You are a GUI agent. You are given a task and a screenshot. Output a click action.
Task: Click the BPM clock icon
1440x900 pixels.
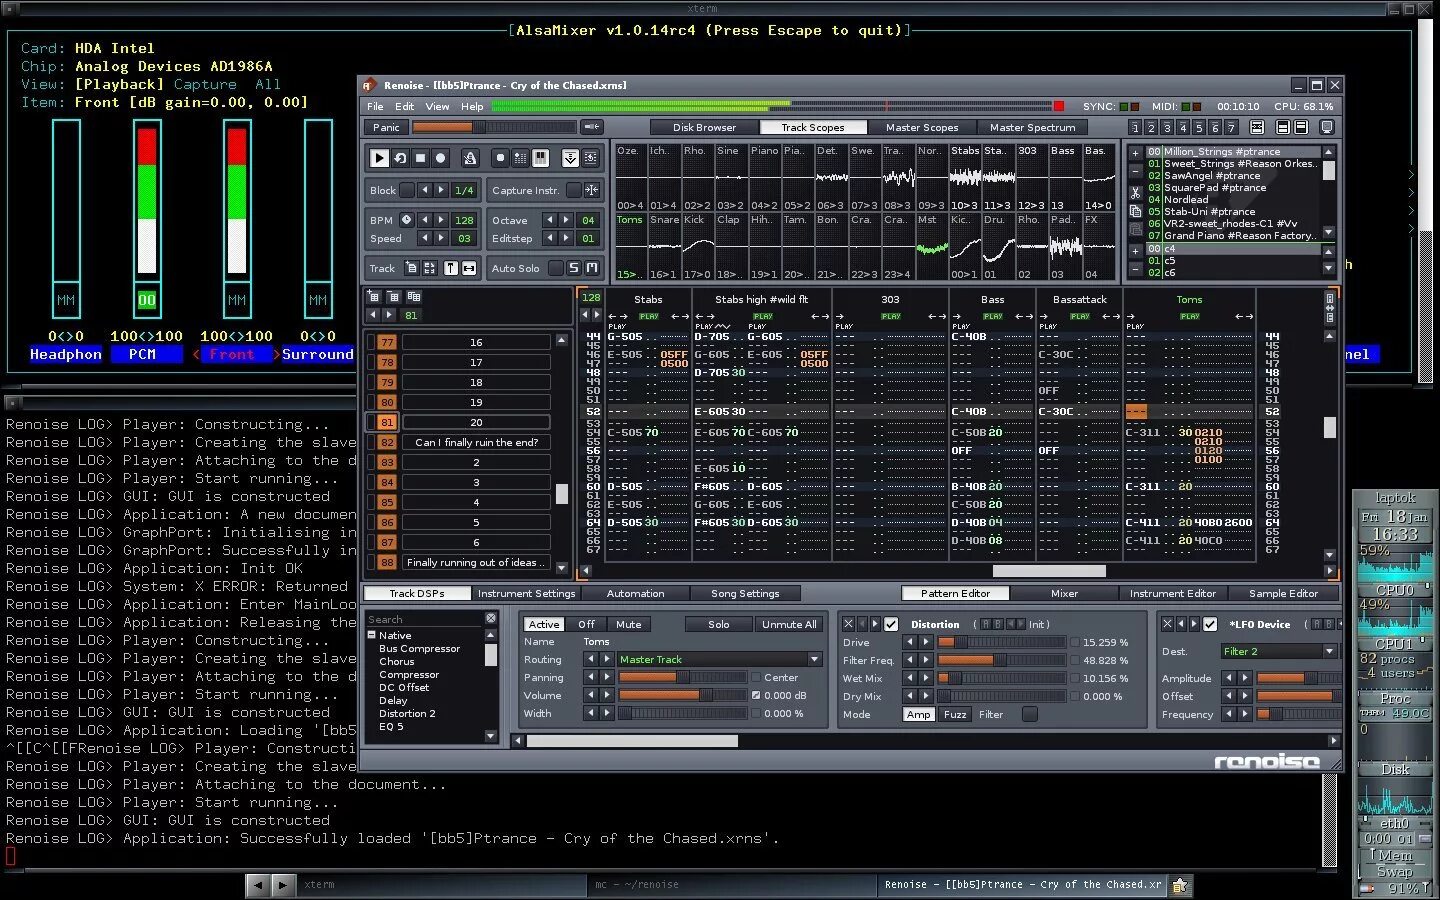click(406, 220)
